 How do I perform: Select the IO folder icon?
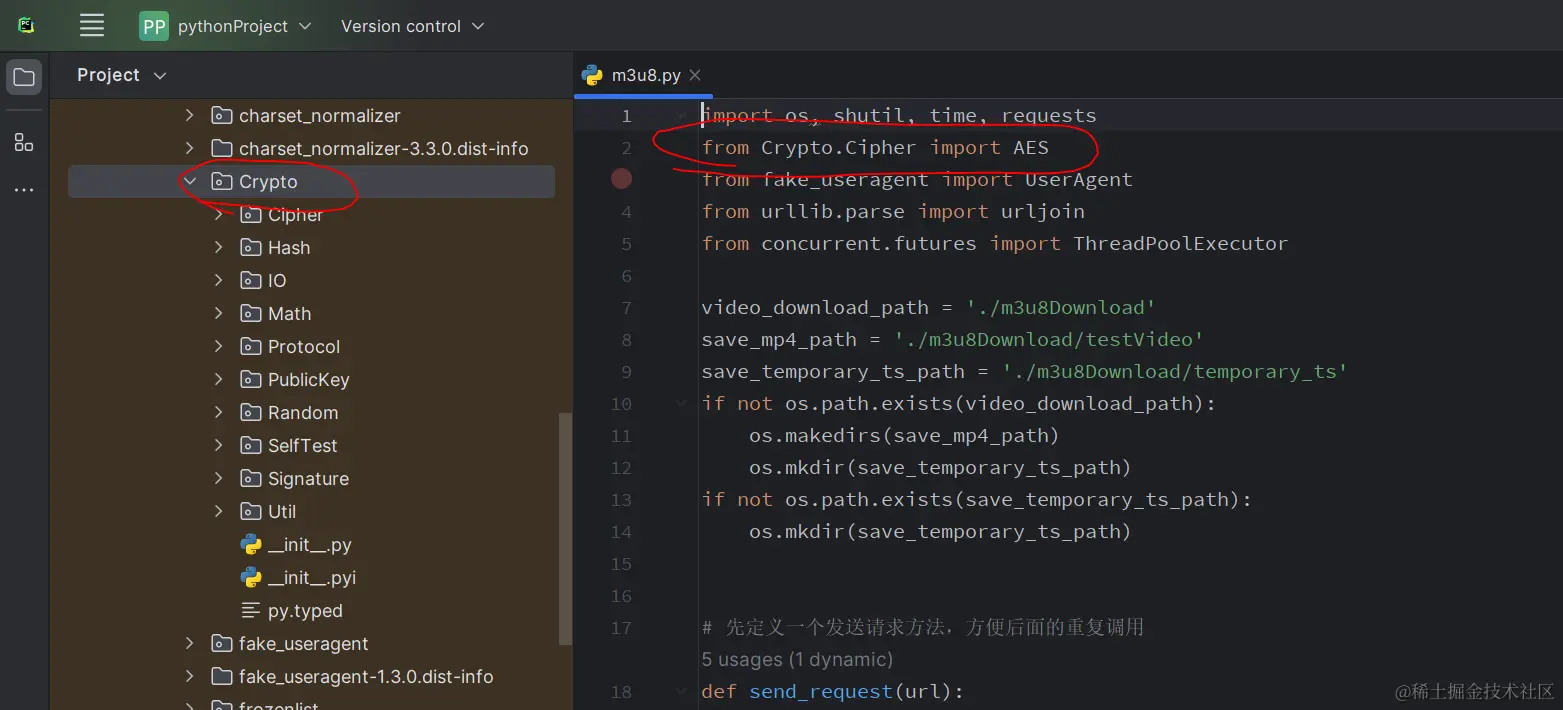pos(251,281)
